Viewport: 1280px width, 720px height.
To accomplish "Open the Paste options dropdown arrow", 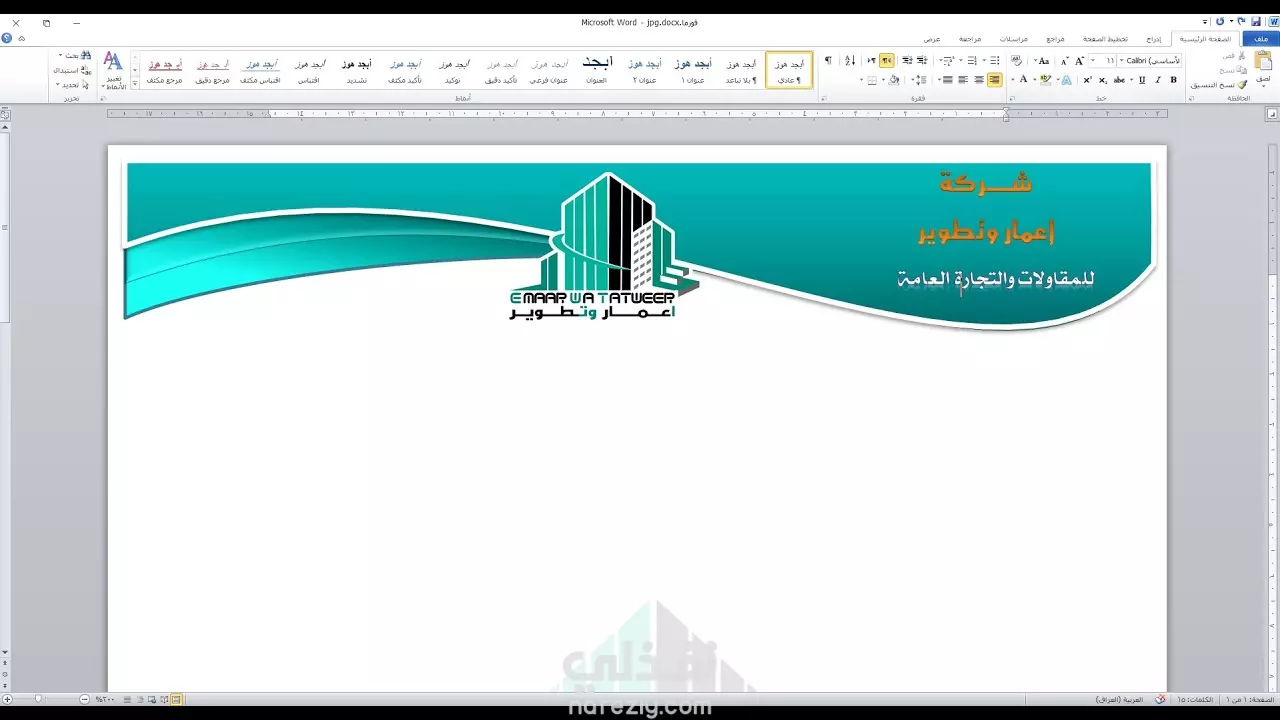I will (x=1263, y=87).
